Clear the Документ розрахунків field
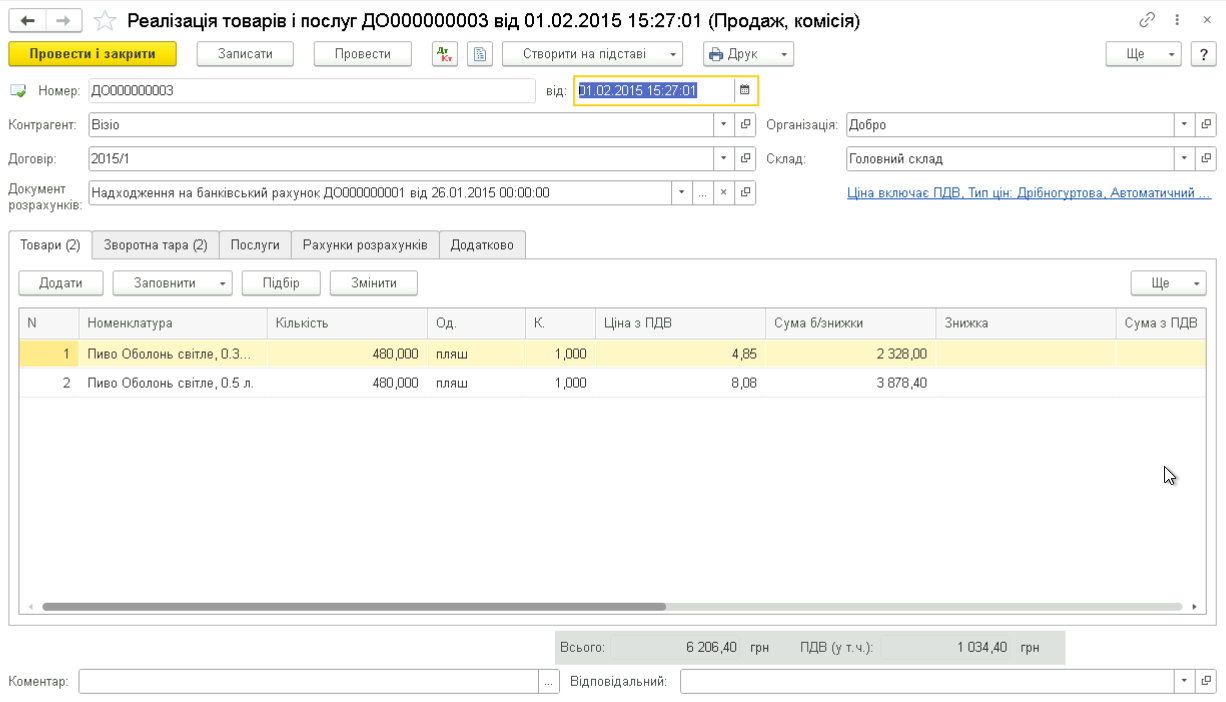The image size is (1226, 702). pos(724,193)
